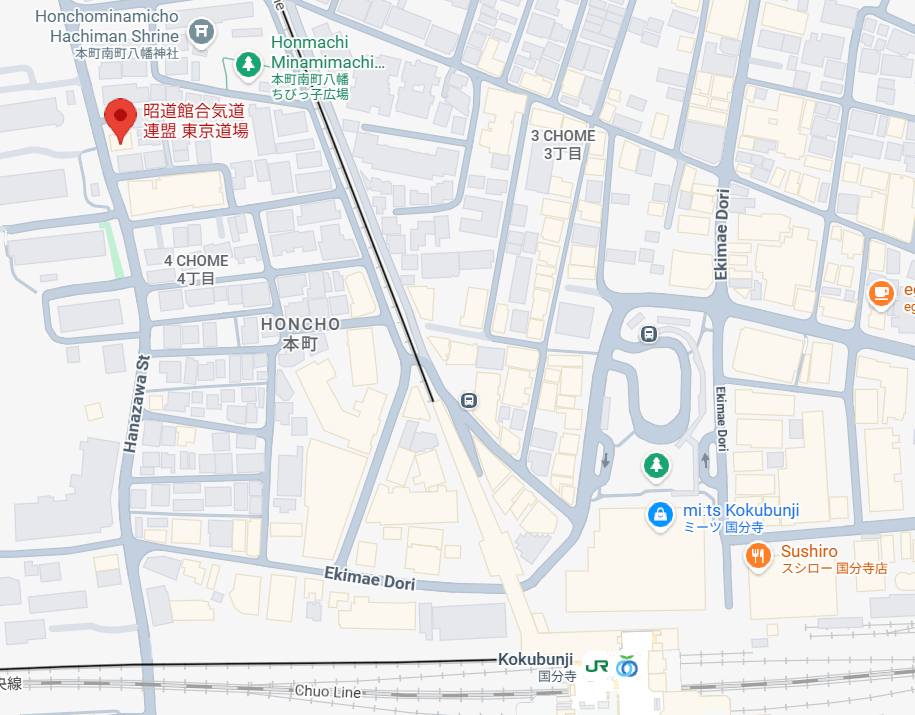Click the Honmachi Minamimachi park tree icon

coord(249,64)
